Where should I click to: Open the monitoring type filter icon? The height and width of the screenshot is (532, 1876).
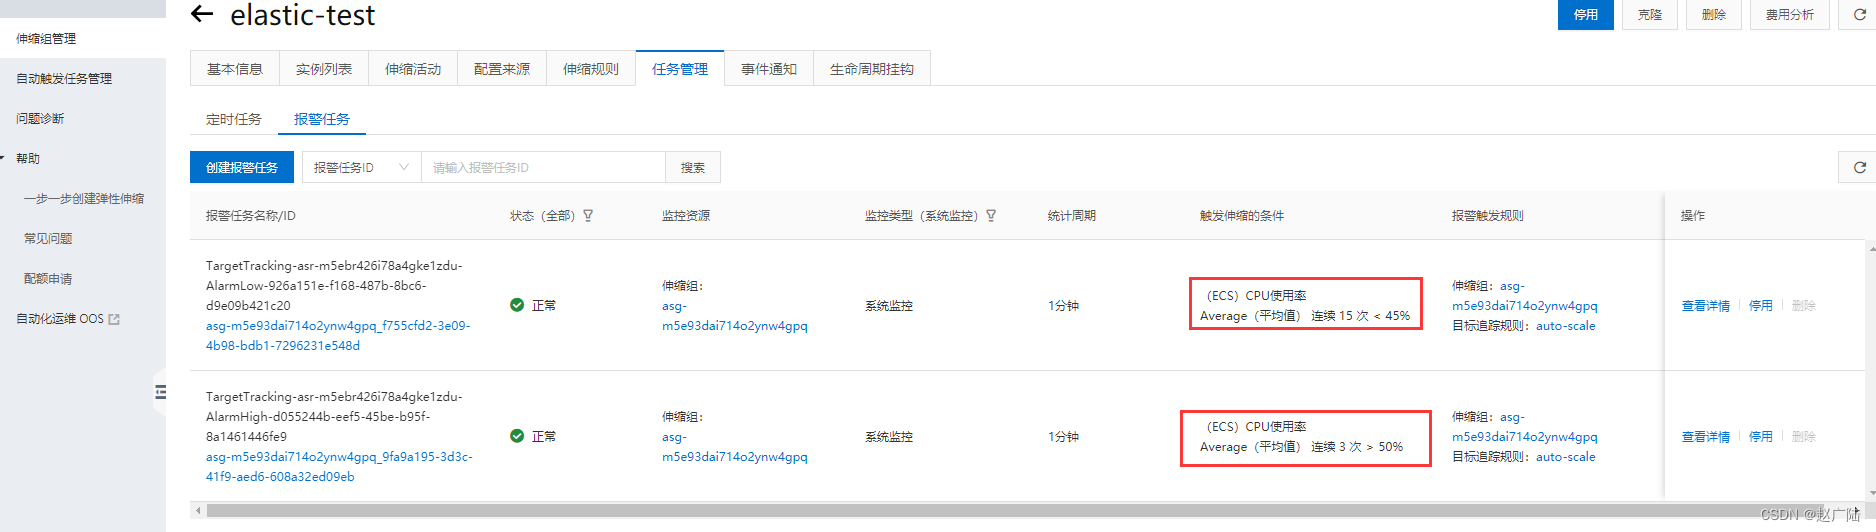click(991, 216)
